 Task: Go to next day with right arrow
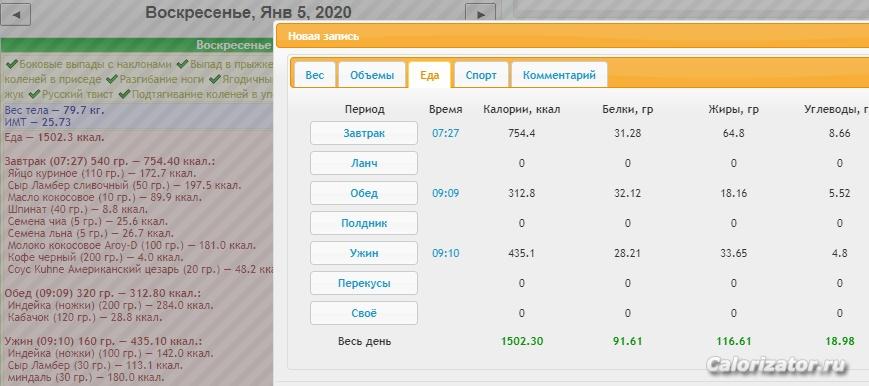480,14
